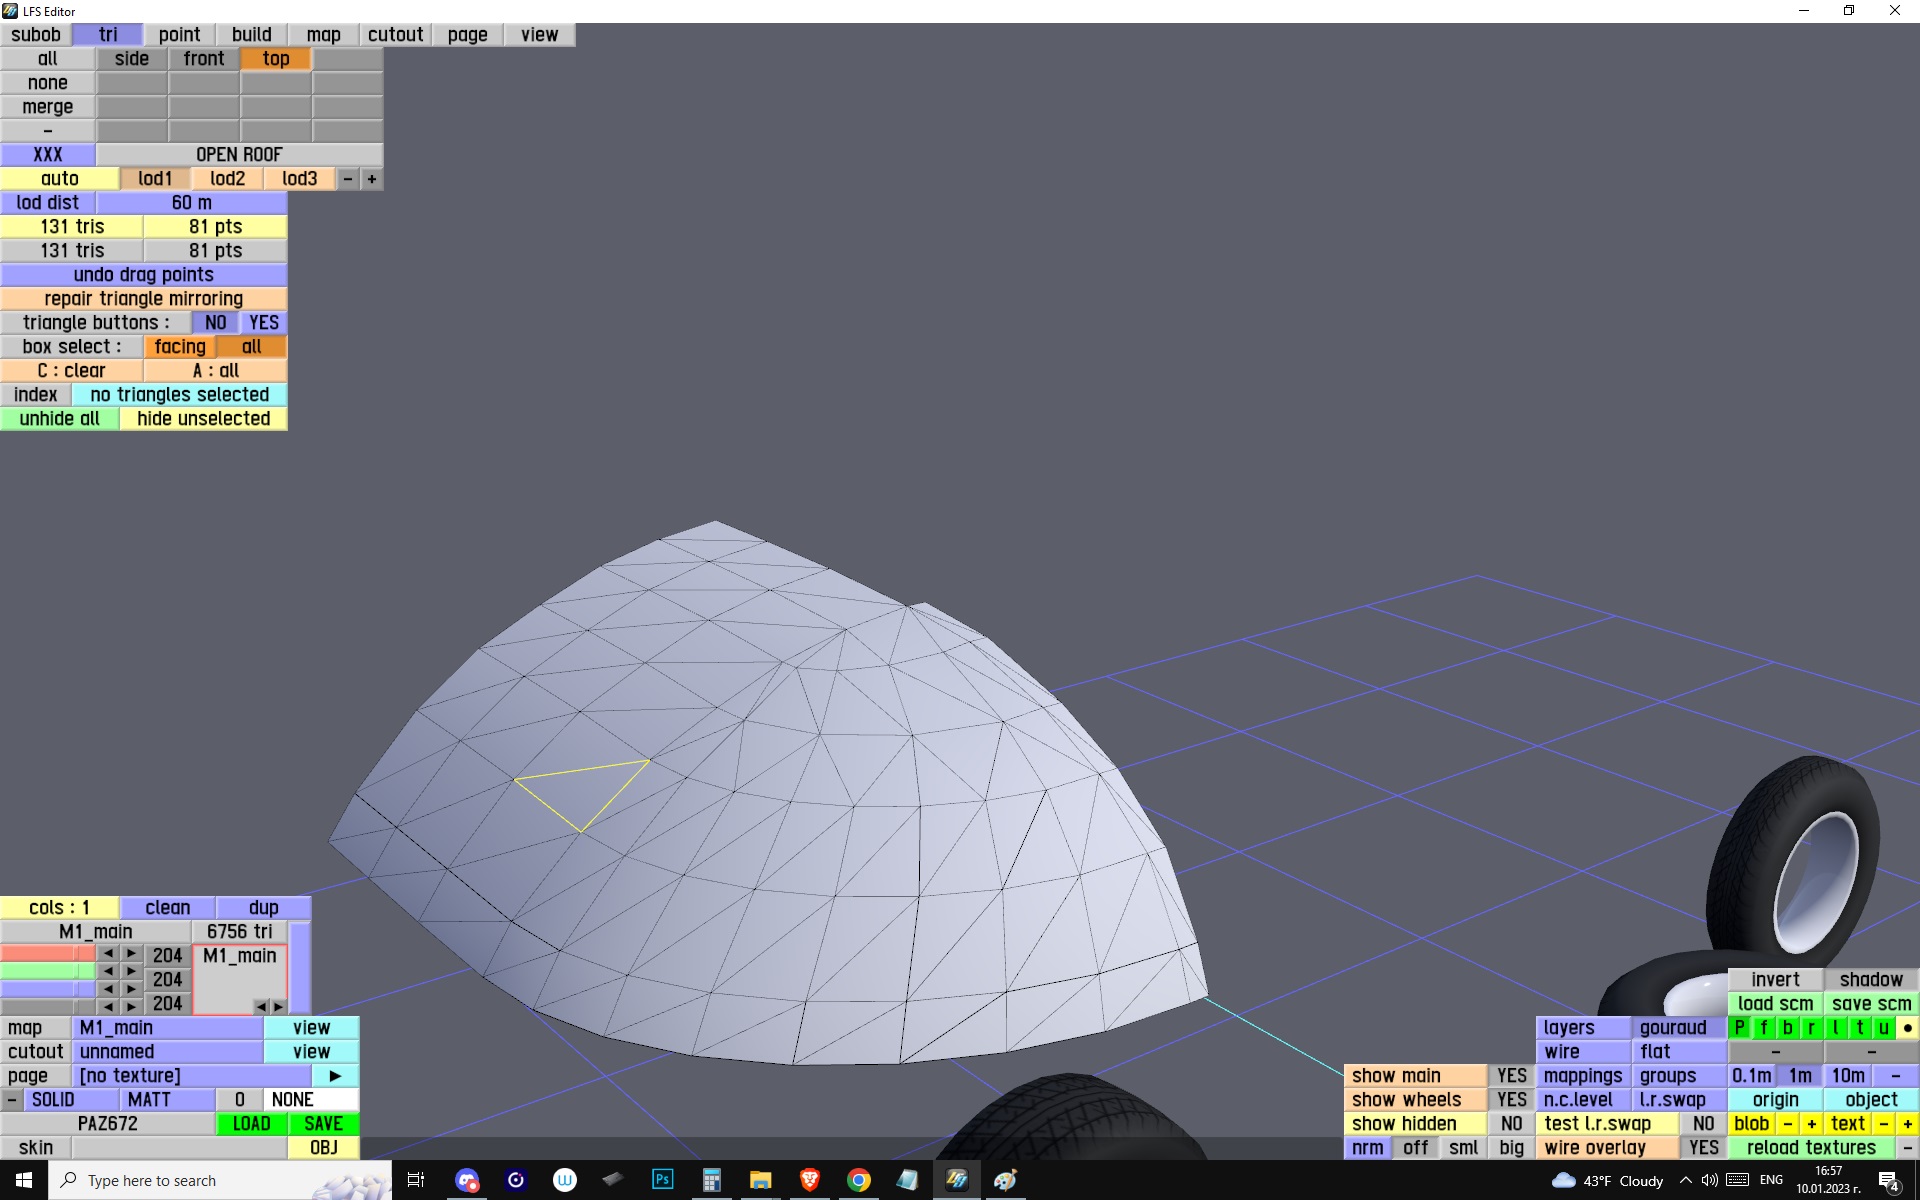1920x1200 pixels.
Task: Click the plus button next to lod3
Action: coord(372,179)
